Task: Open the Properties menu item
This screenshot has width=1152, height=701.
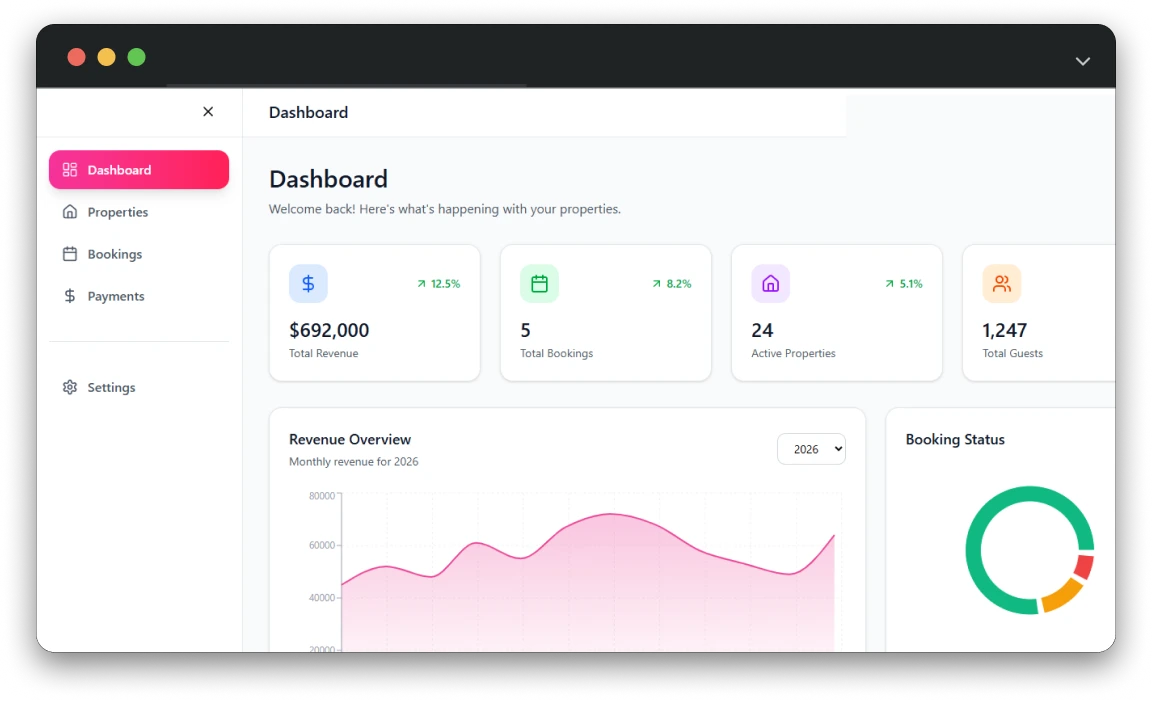Action: tap(117, 212)
